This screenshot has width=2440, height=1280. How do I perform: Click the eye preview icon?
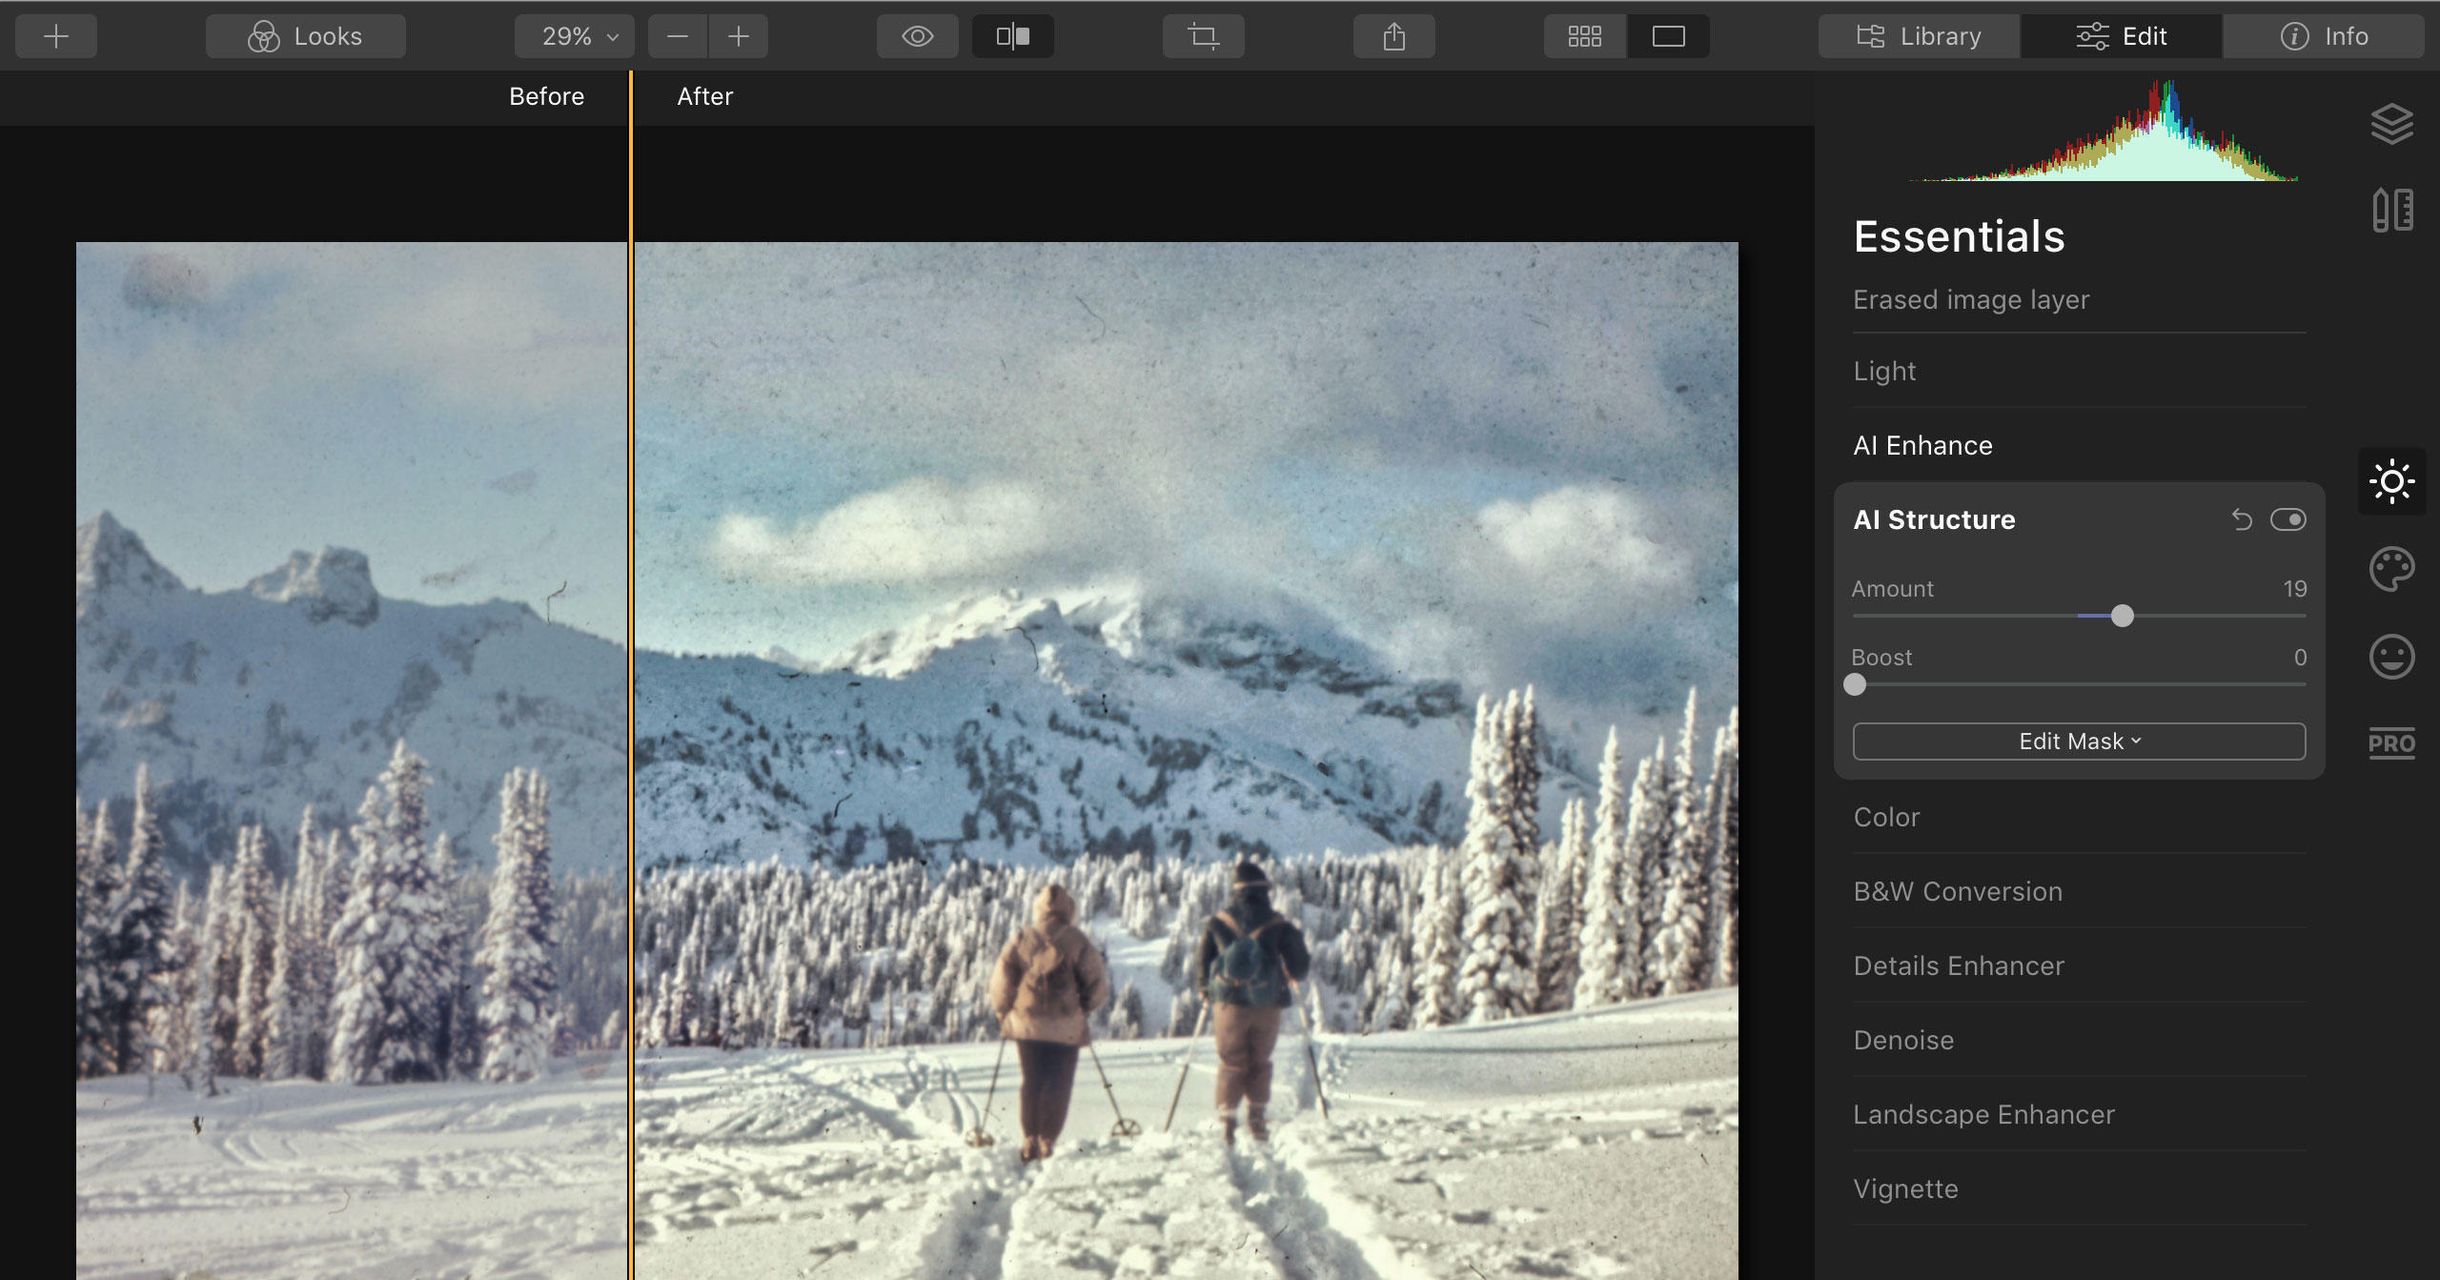coord(916,35)
